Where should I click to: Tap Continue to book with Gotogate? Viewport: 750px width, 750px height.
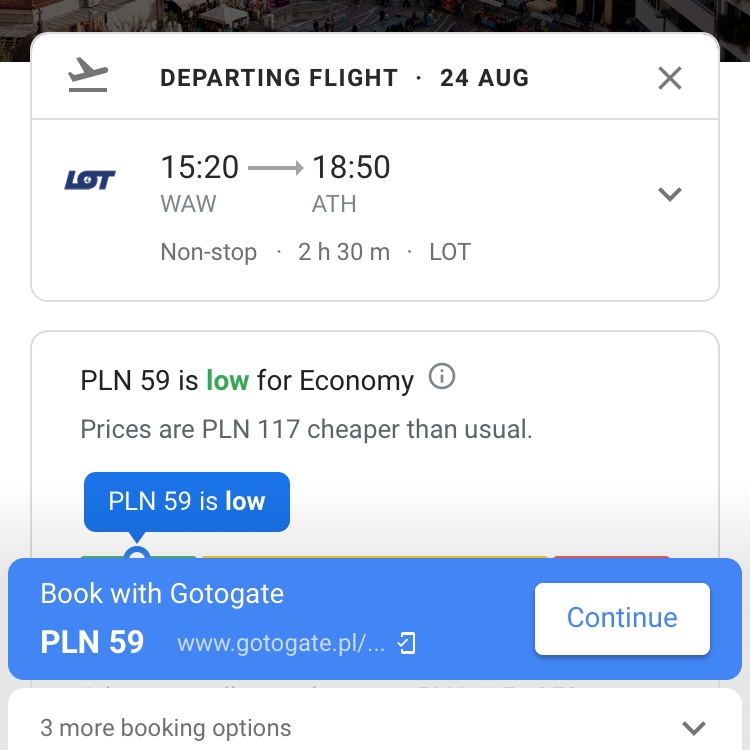click(622, 618)
